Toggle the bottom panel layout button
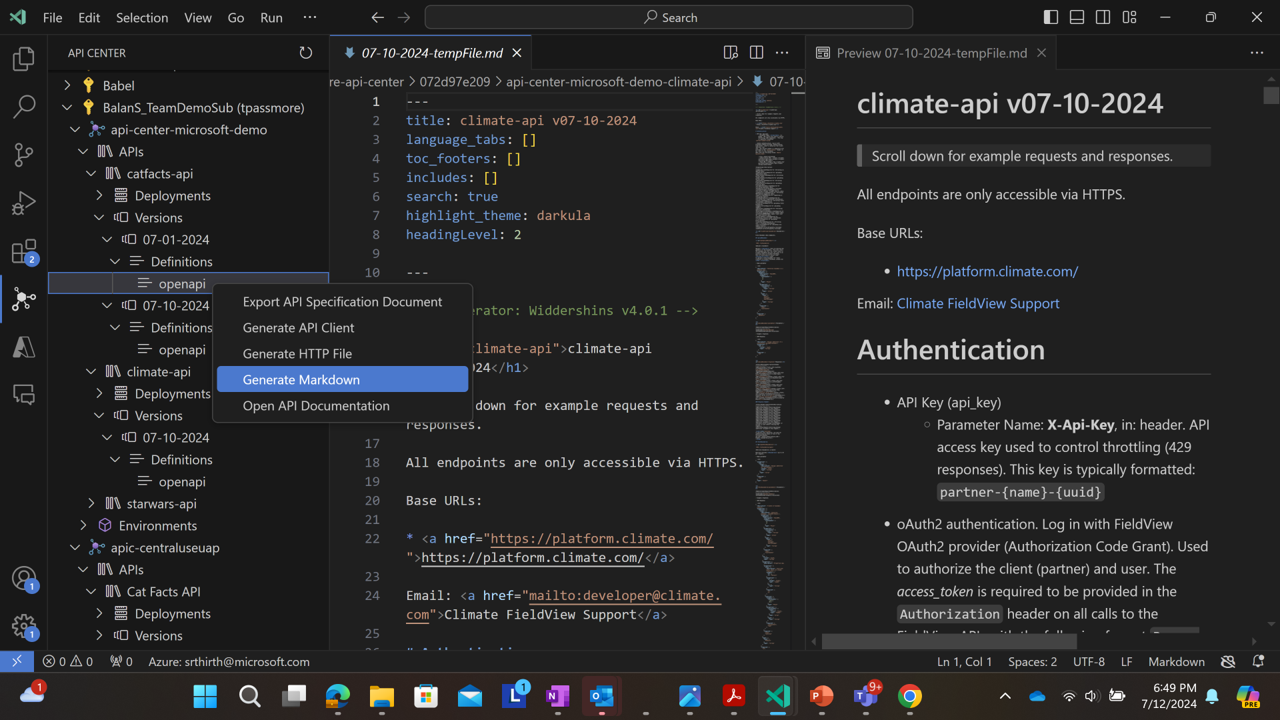 (1077, 18)
